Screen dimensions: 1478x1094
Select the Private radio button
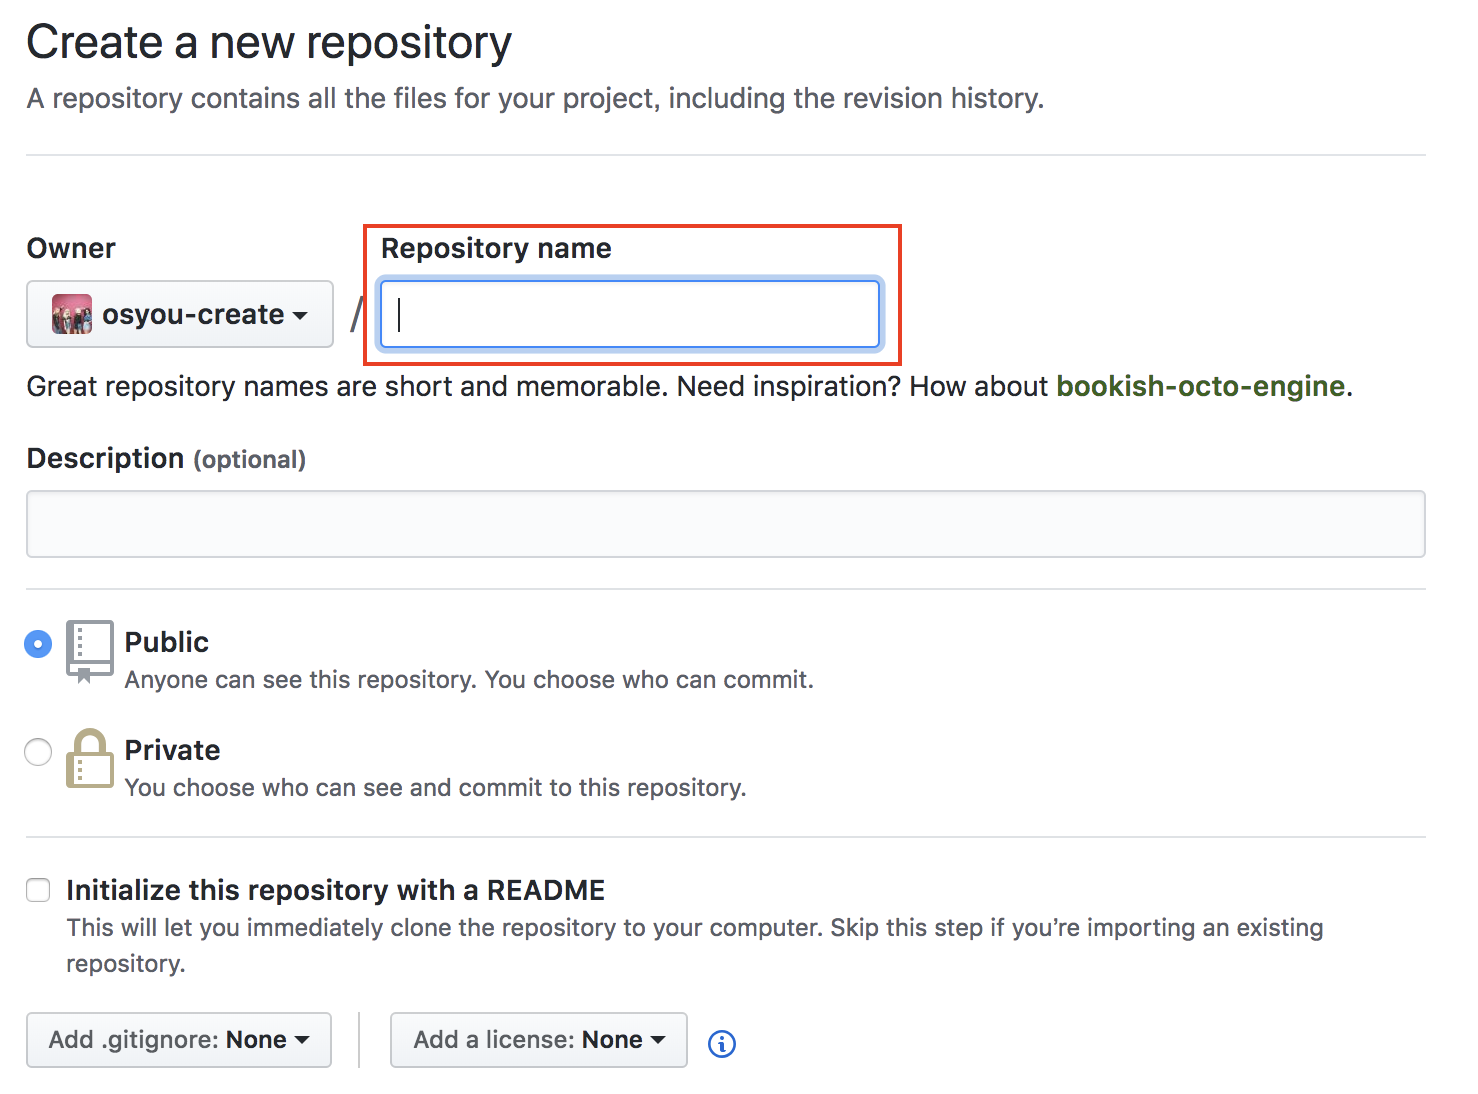(38, 752)
